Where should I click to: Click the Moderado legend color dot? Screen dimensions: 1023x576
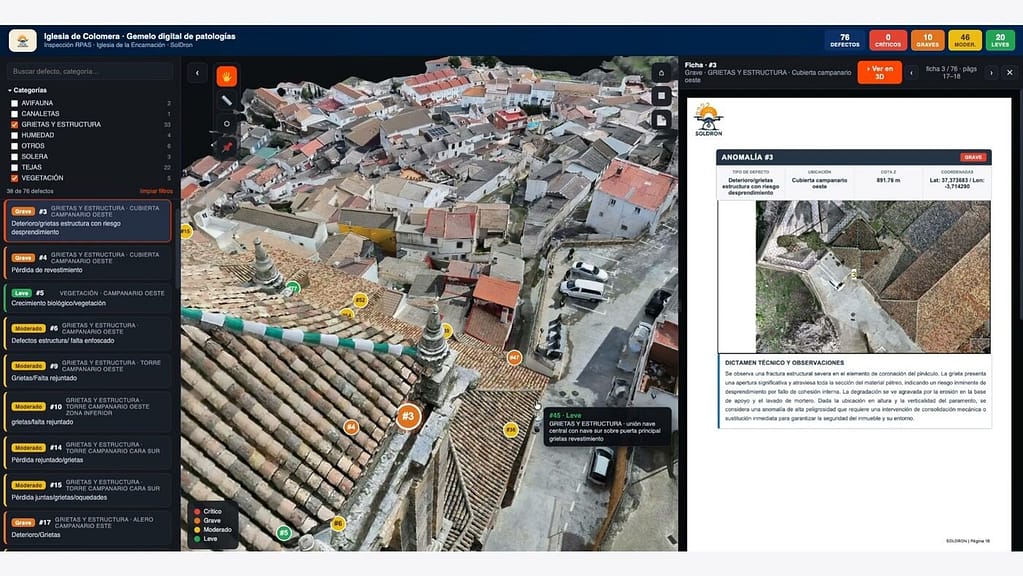pos(196,530)
